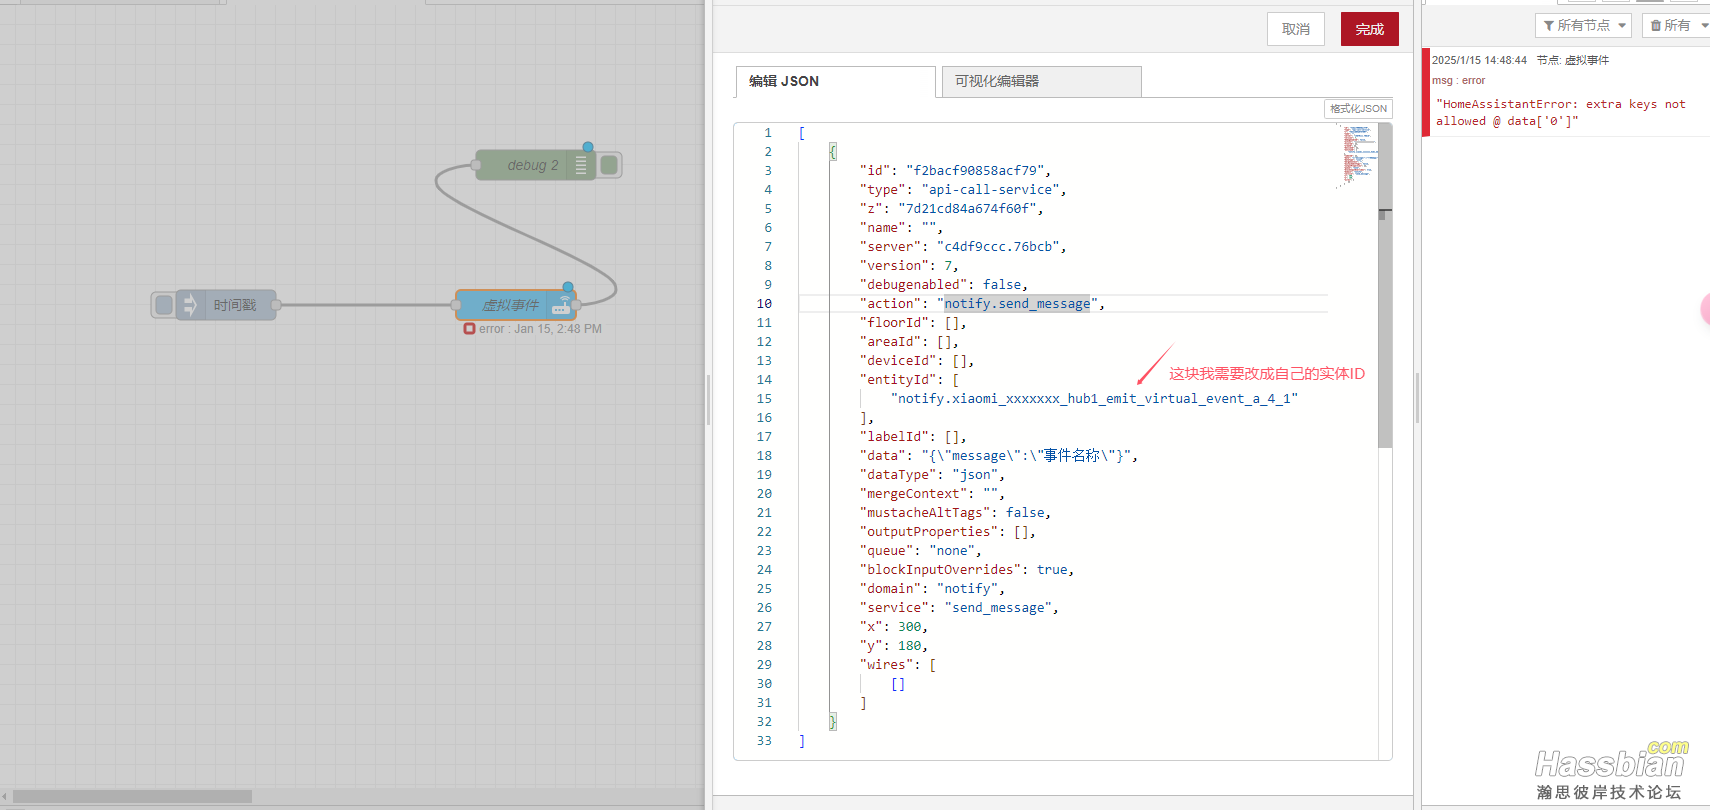Click the "wires": [ line
Screen dimensions: 1710x810
click(x=898, y=664)
